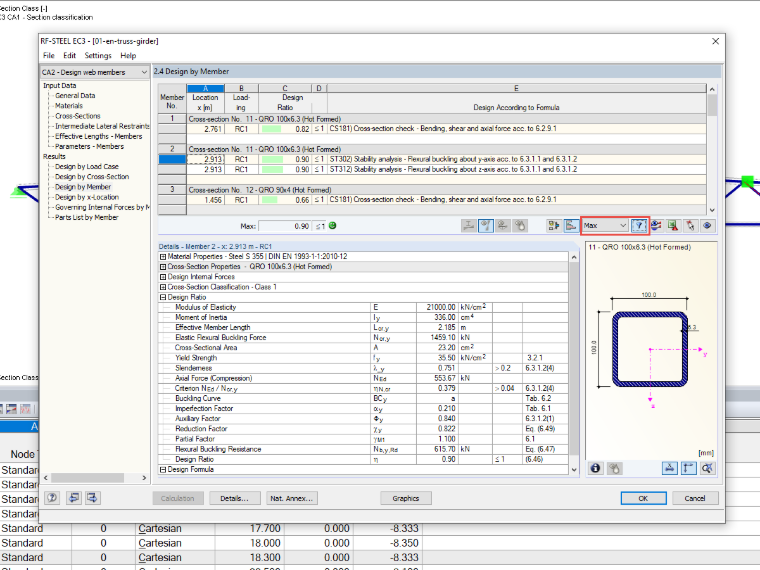Toggle the highlighted member results icon
Screen dimensions: 760x570
click(x=485, y=225)
